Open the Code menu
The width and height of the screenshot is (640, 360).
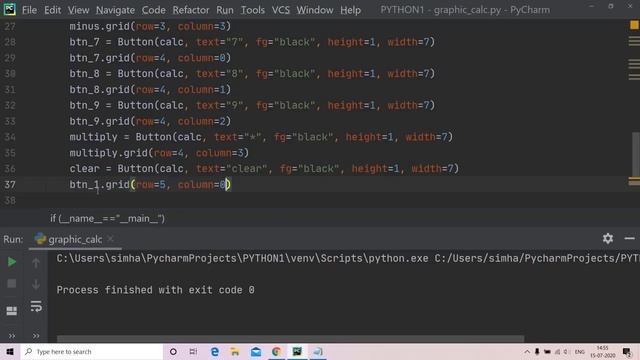point(153,10)
